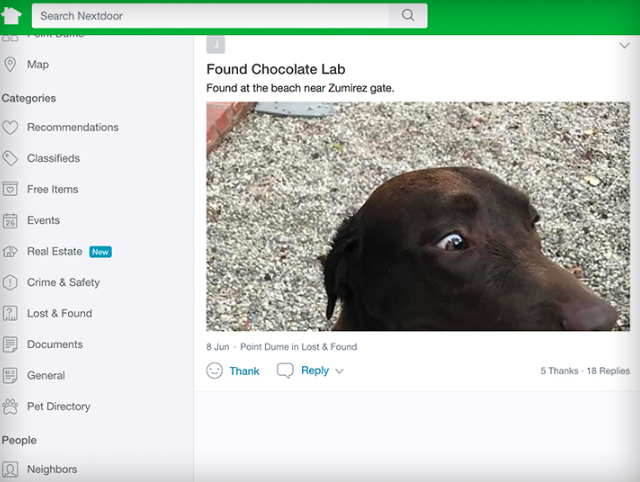Screen dimensions: 640x482
Task: Expand the Reply dropdown arrow
Action: (x=340, y=371)
